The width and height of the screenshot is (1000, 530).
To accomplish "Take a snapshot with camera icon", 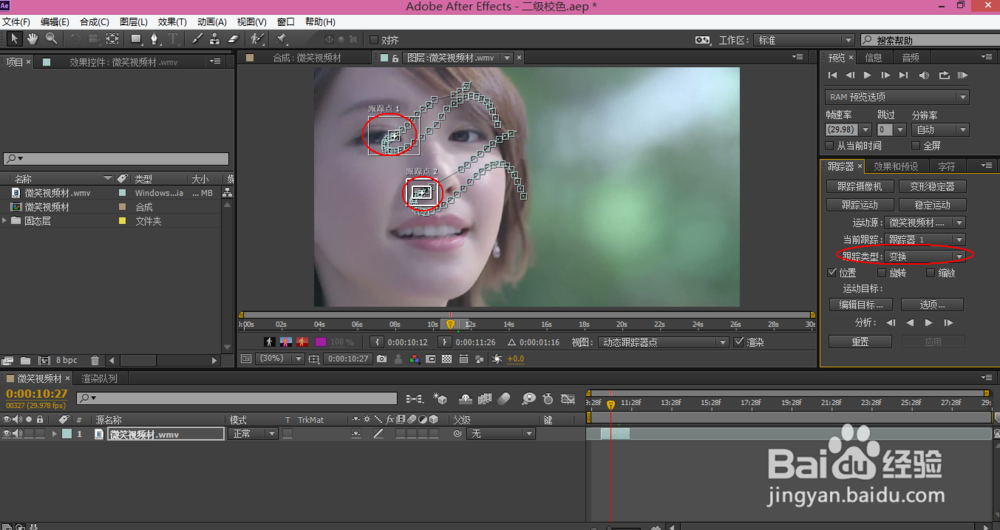I will 381,359.
